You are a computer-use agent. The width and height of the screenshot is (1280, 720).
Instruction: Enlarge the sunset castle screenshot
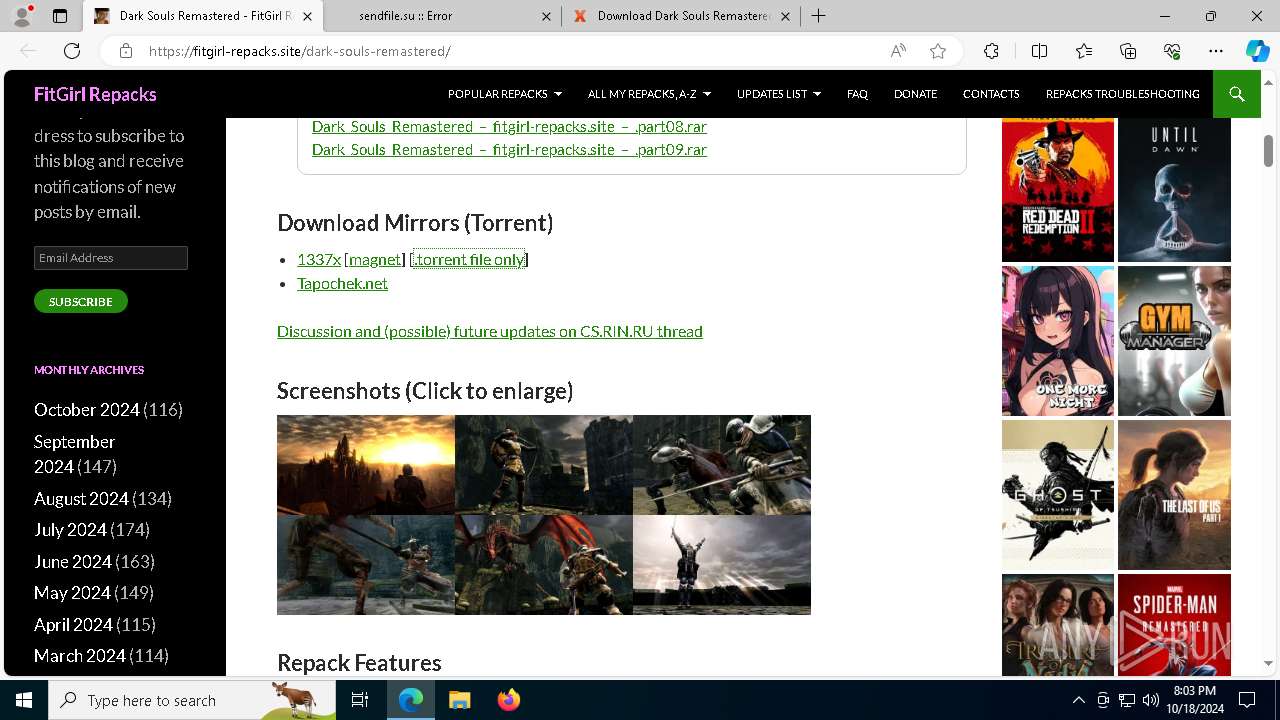[366, 465]
